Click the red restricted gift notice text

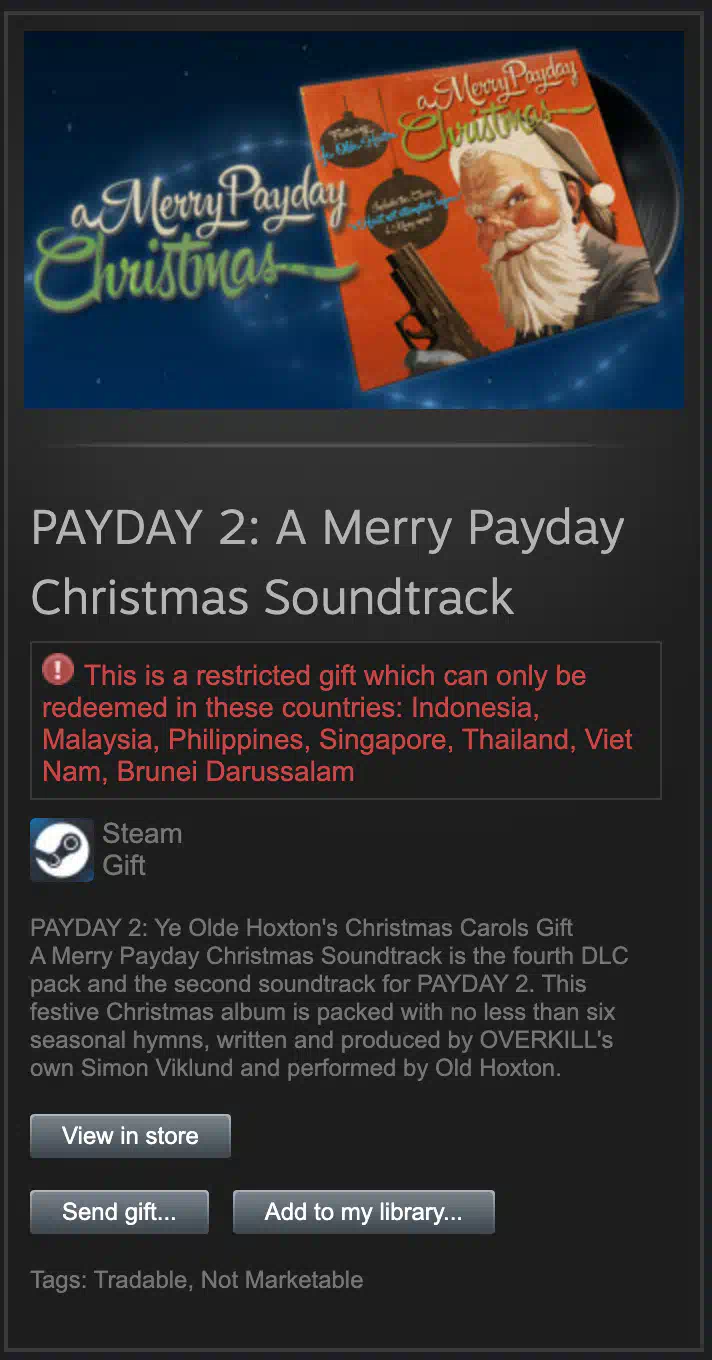[x=338, y=723]
